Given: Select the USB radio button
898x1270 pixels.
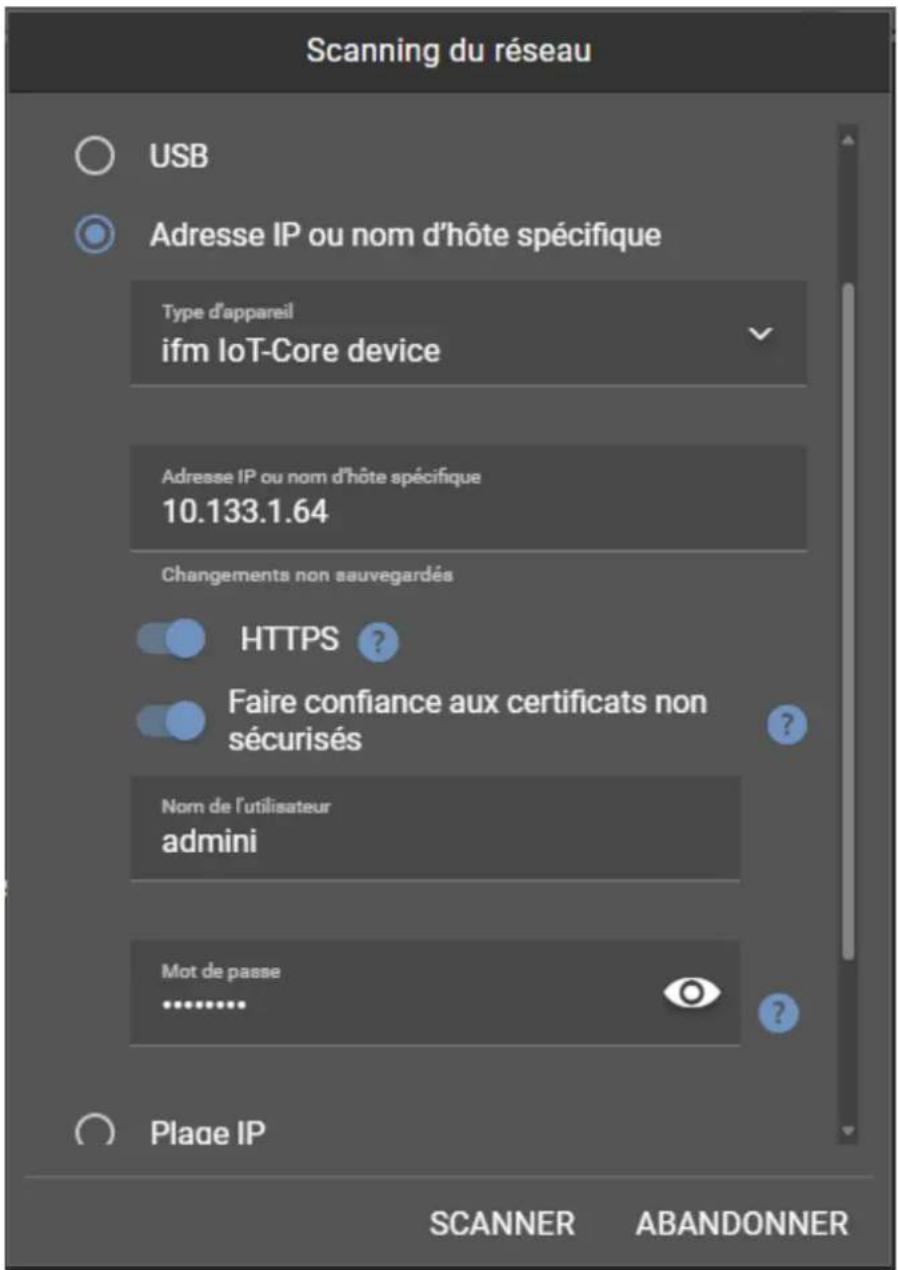Looking at the screenshot, I should pos(94,156).
